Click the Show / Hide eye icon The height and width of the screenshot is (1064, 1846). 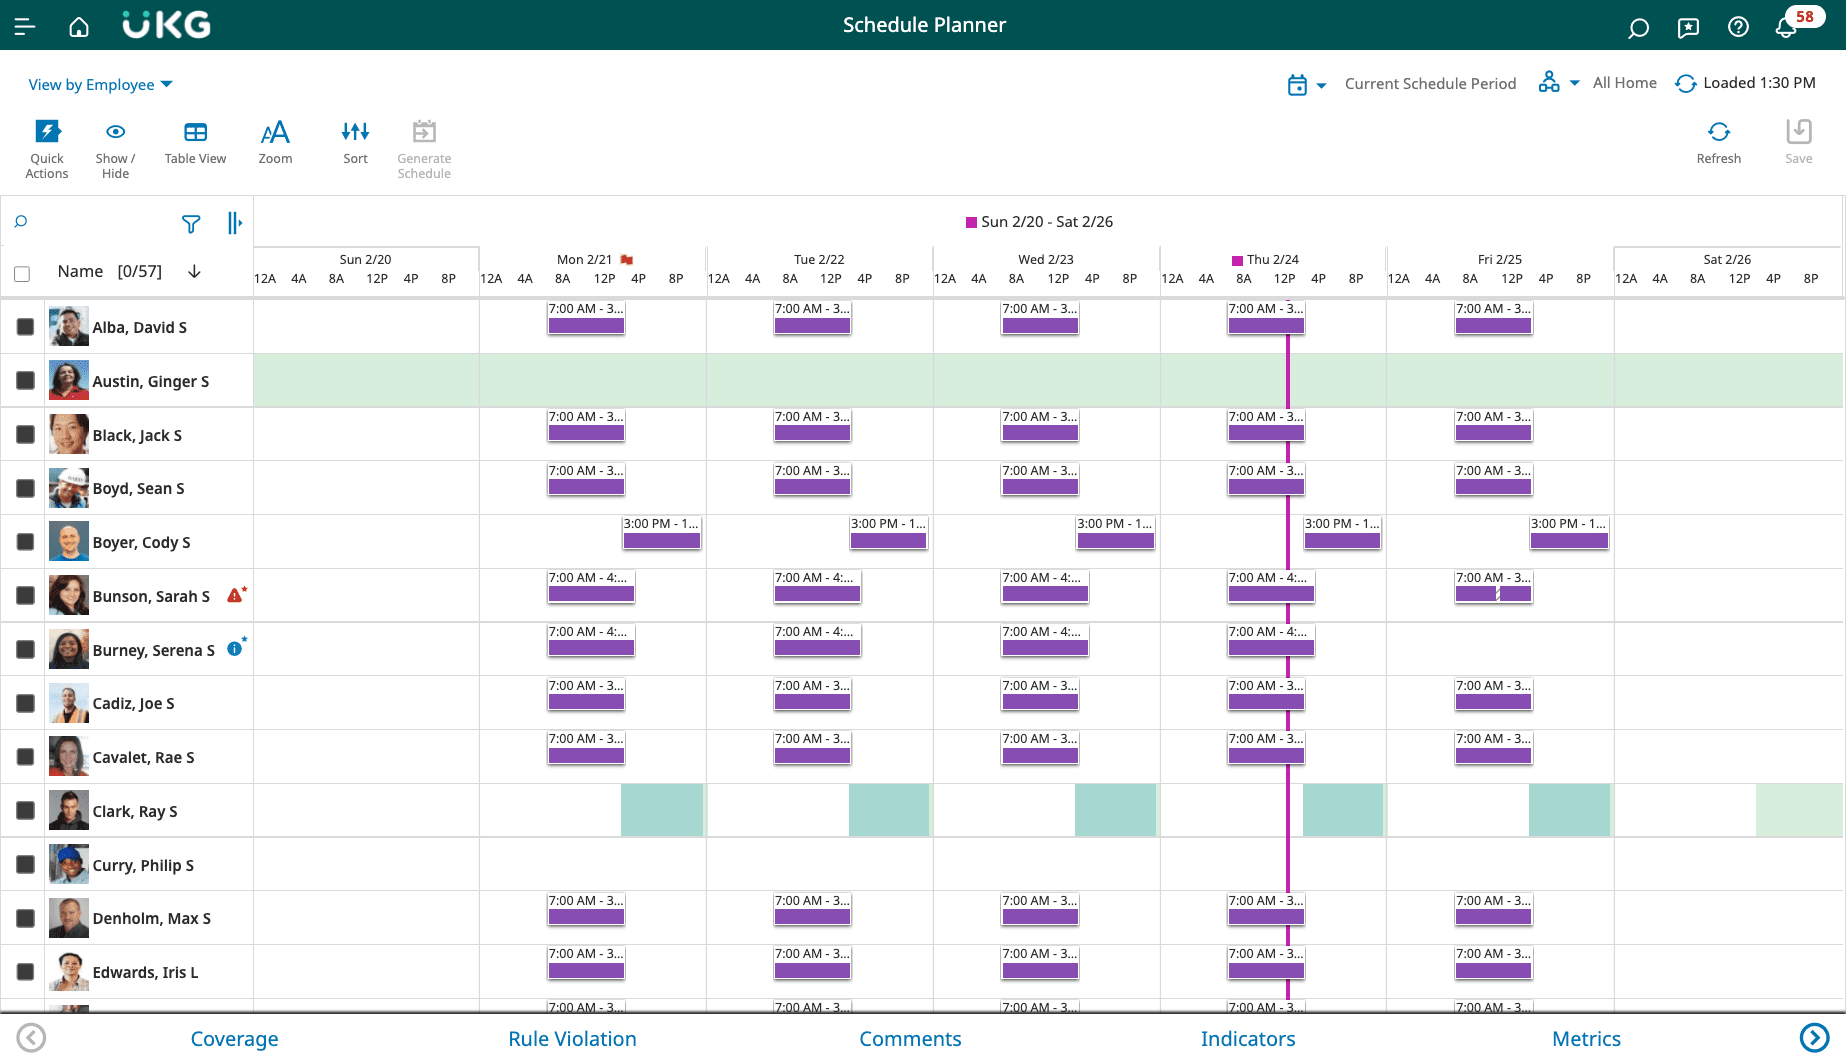click(115, 133)
